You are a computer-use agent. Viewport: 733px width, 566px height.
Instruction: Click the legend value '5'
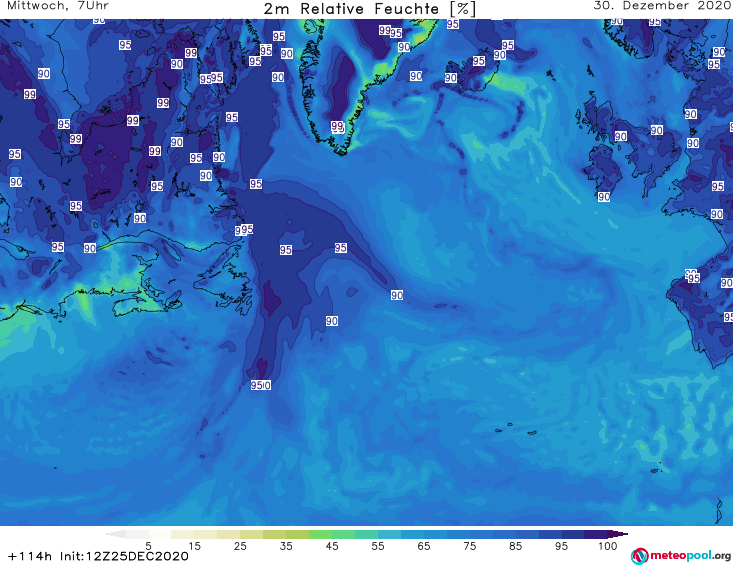point(149,546)
